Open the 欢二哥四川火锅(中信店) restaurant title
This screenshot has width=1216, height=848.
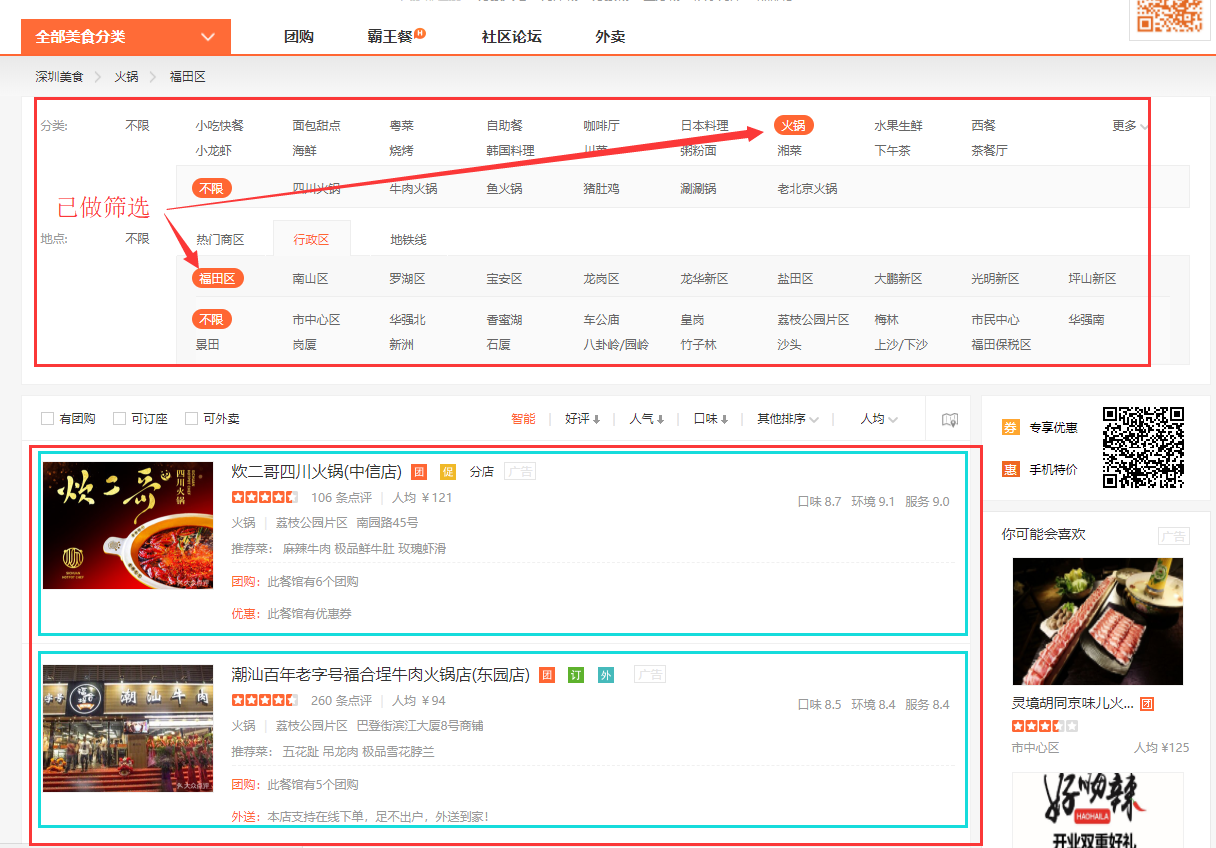[x=316, y=472]
